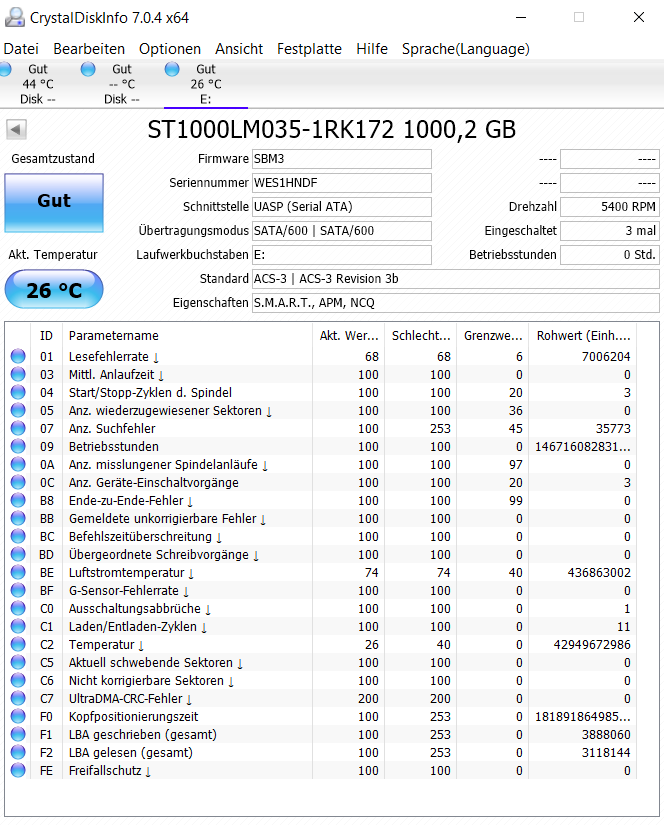Open the Festplatte menu
Viewport: 664px width, 825px height.
click(309, 49)
